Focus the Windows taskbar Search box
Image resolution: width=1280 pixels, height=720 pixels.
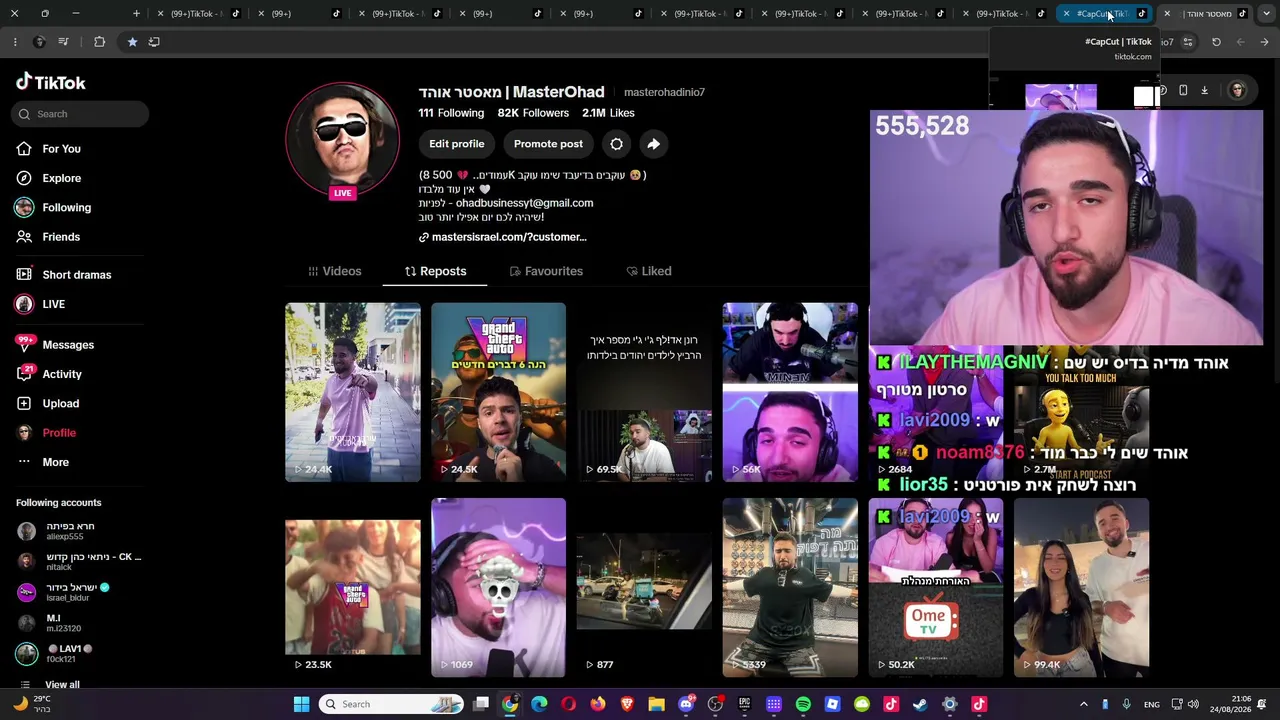(x=393, y=704)
